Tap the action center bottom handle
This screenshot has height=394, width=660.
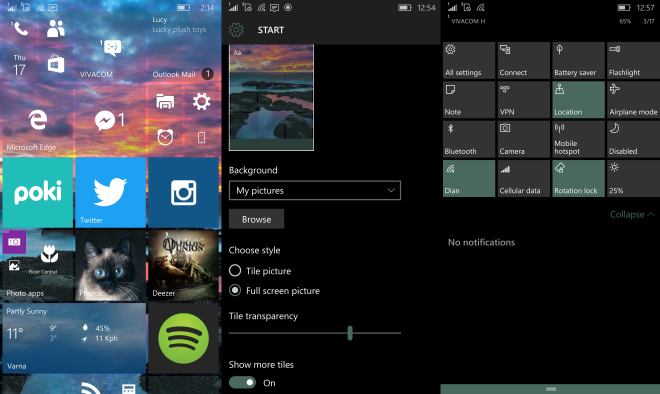pyautogui.click(x=551, y=389)
